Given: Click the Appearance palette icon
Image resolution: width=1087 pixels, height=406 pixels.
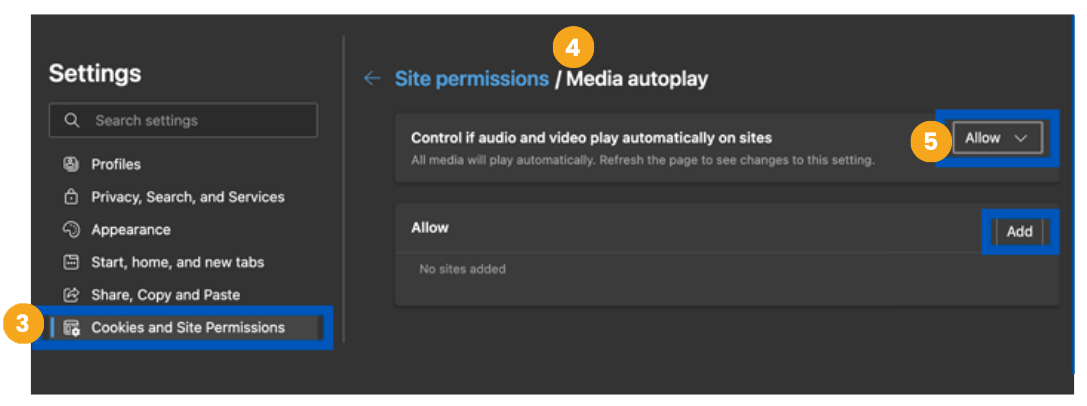Looking at the screenshot, I should coord(71,230).
